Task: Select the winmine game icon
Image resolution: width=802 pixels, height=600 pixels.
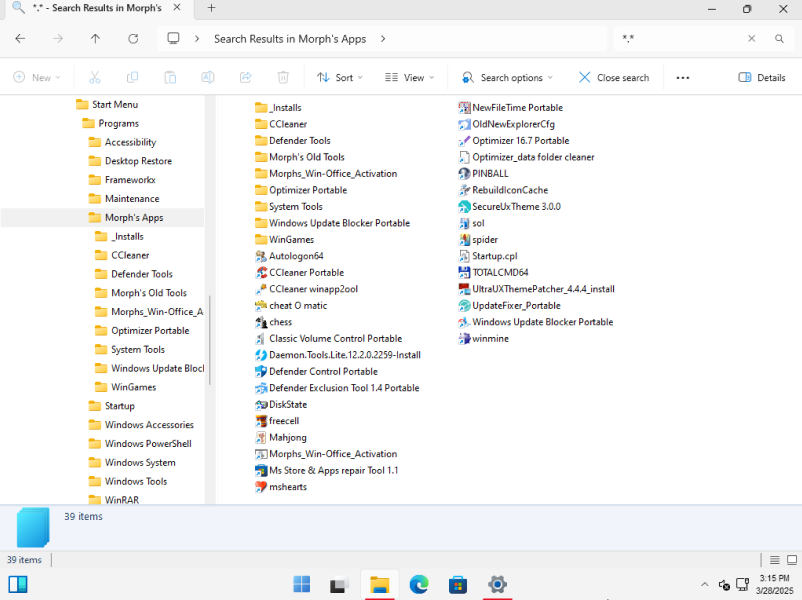Action: (x=464, y=339)
